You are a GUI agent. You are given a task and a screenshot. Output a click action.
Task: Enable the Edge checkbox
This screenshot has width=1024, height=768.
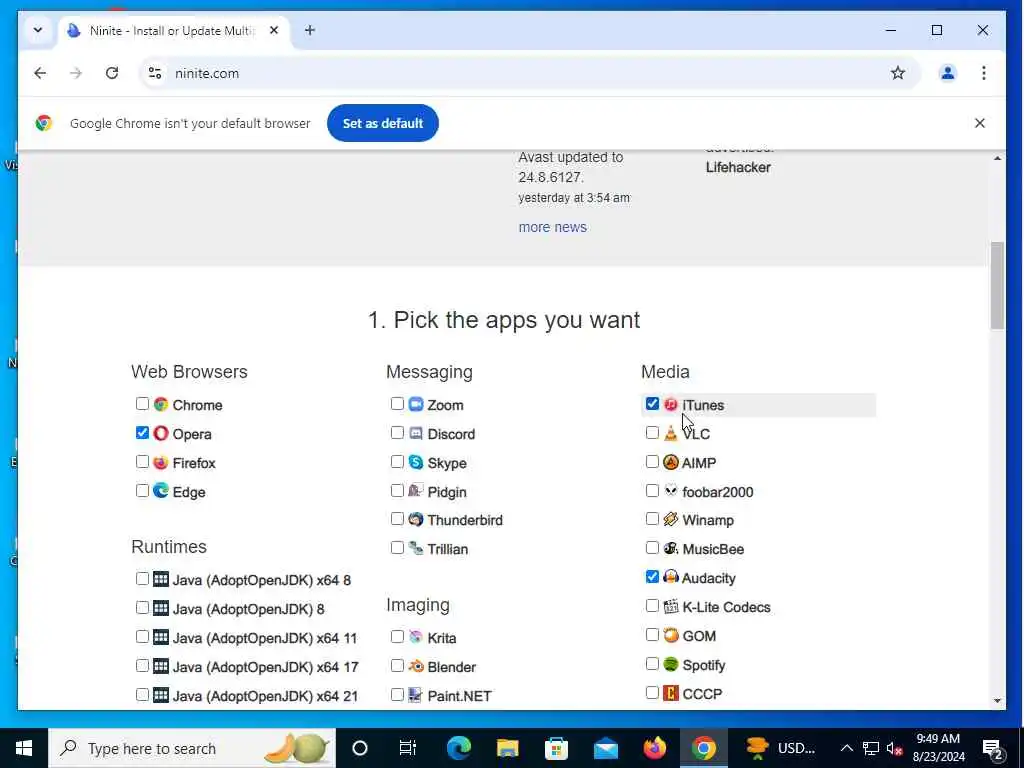(142, 490)
